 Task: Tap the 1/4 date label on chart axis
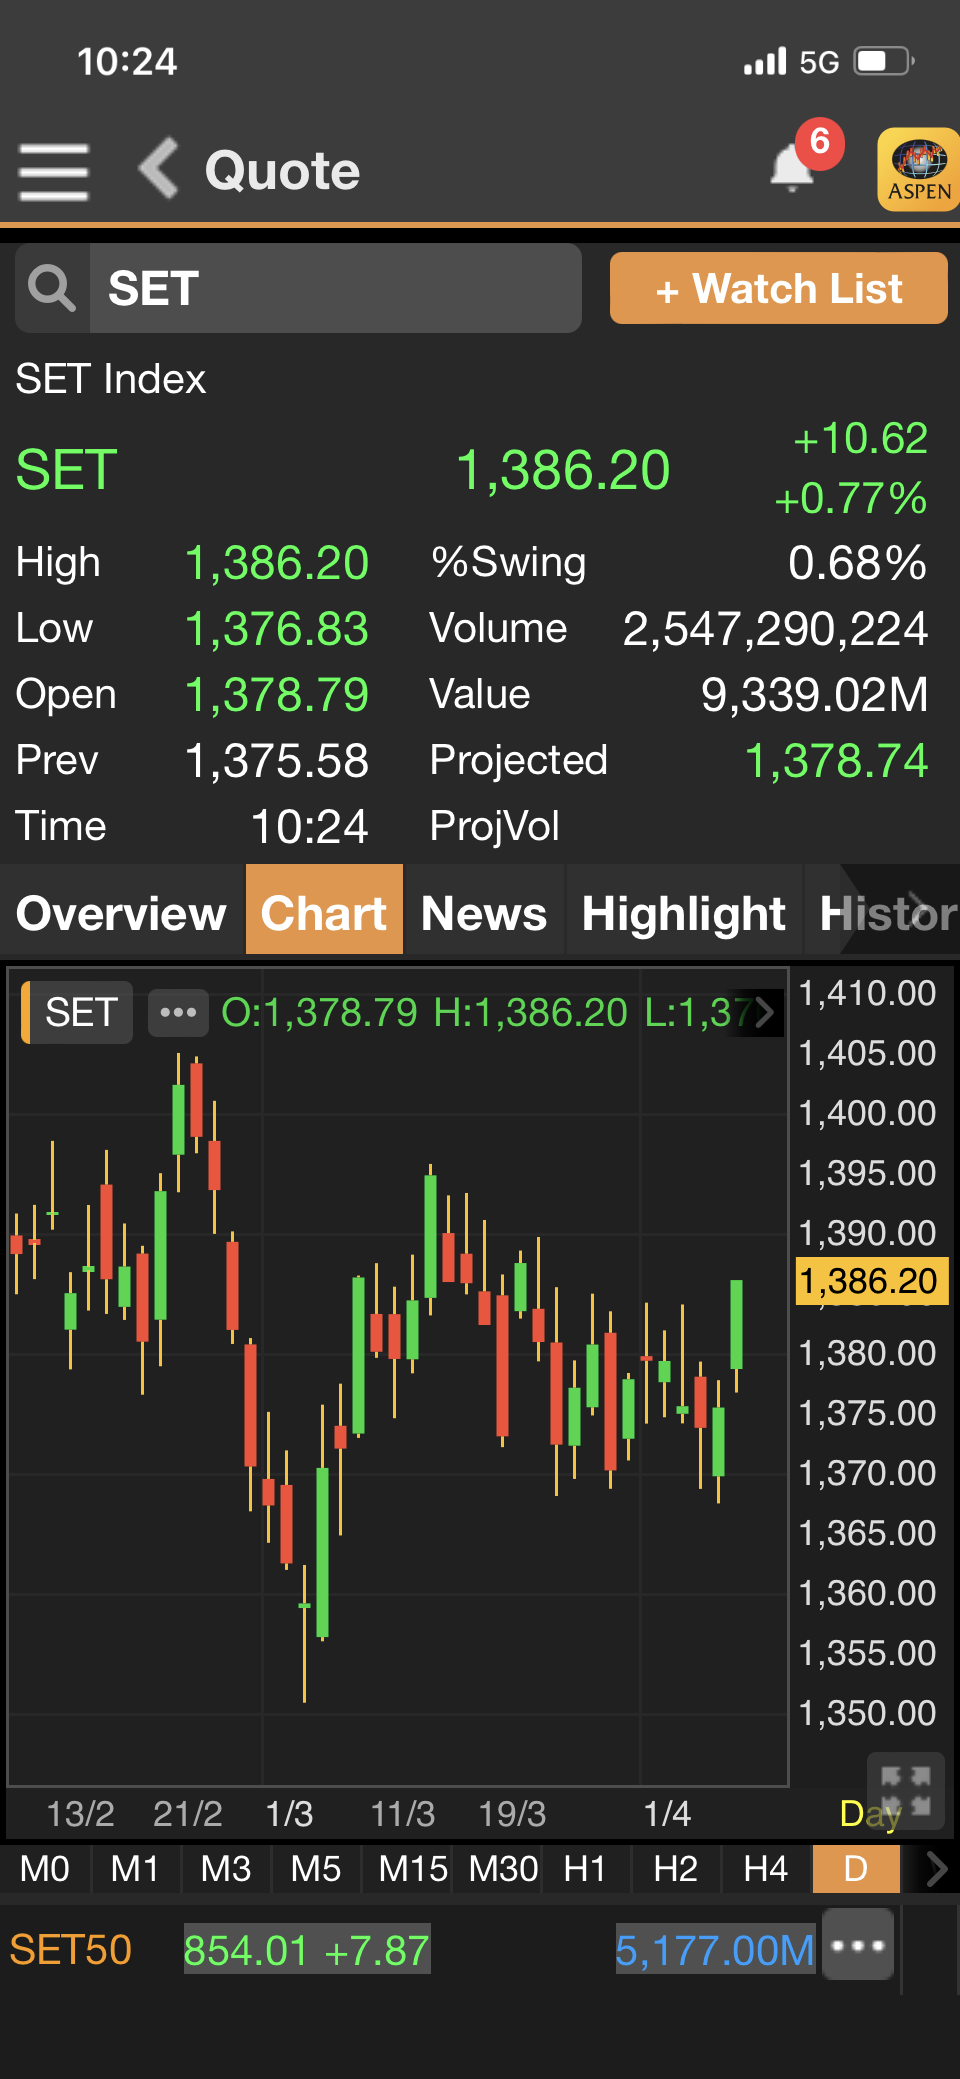[x=667, y=1813]
